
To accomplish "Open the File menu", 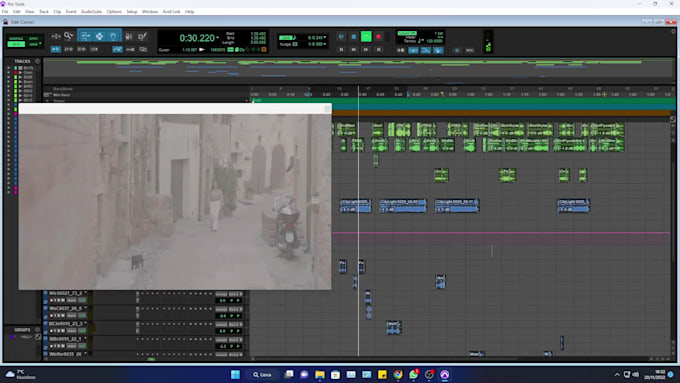I will click(x=5, y=12).
